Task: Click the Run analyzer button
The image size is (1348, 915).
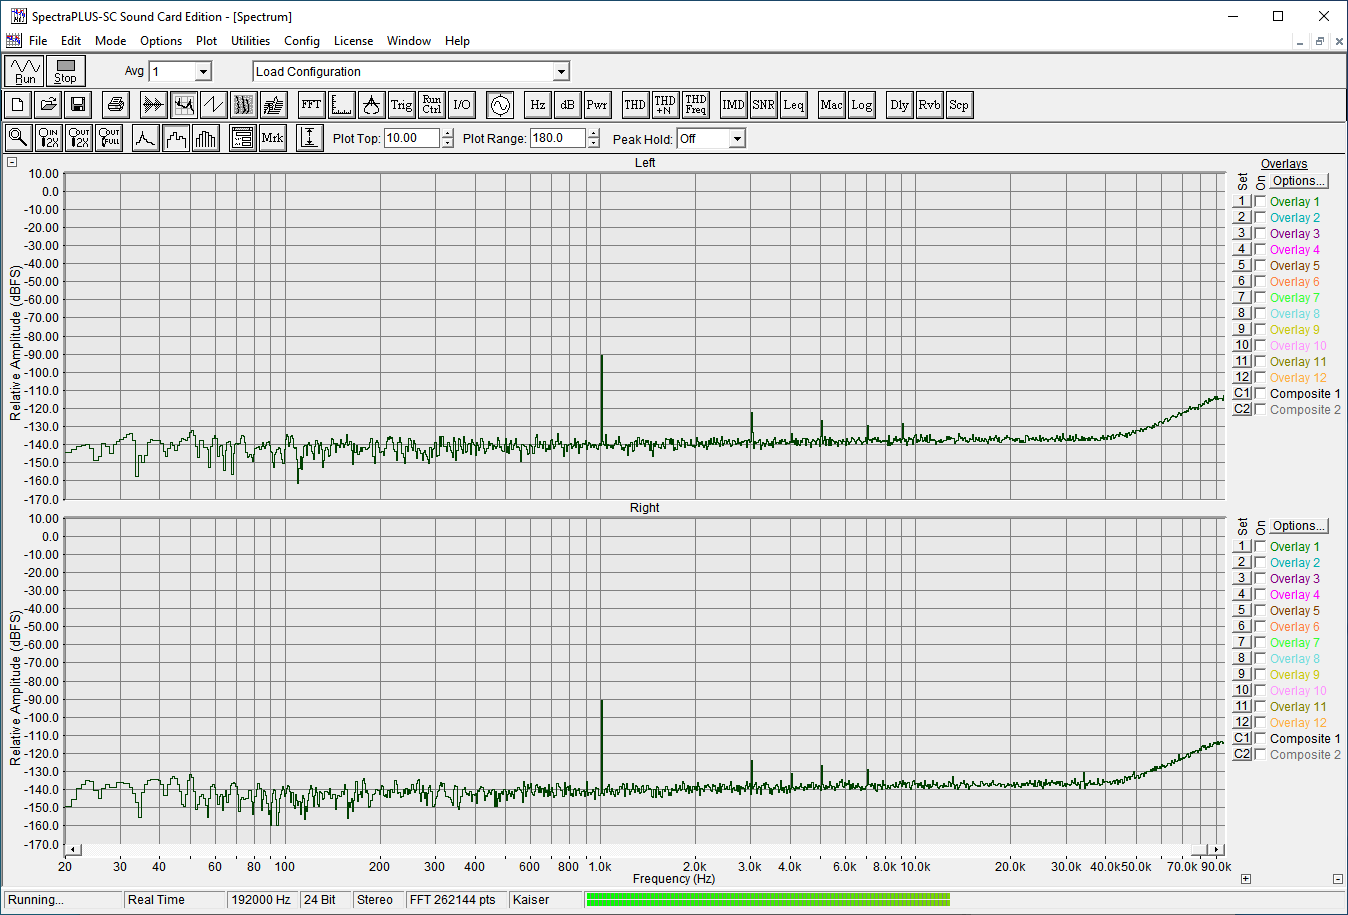Action: click(x=25, y=71)
